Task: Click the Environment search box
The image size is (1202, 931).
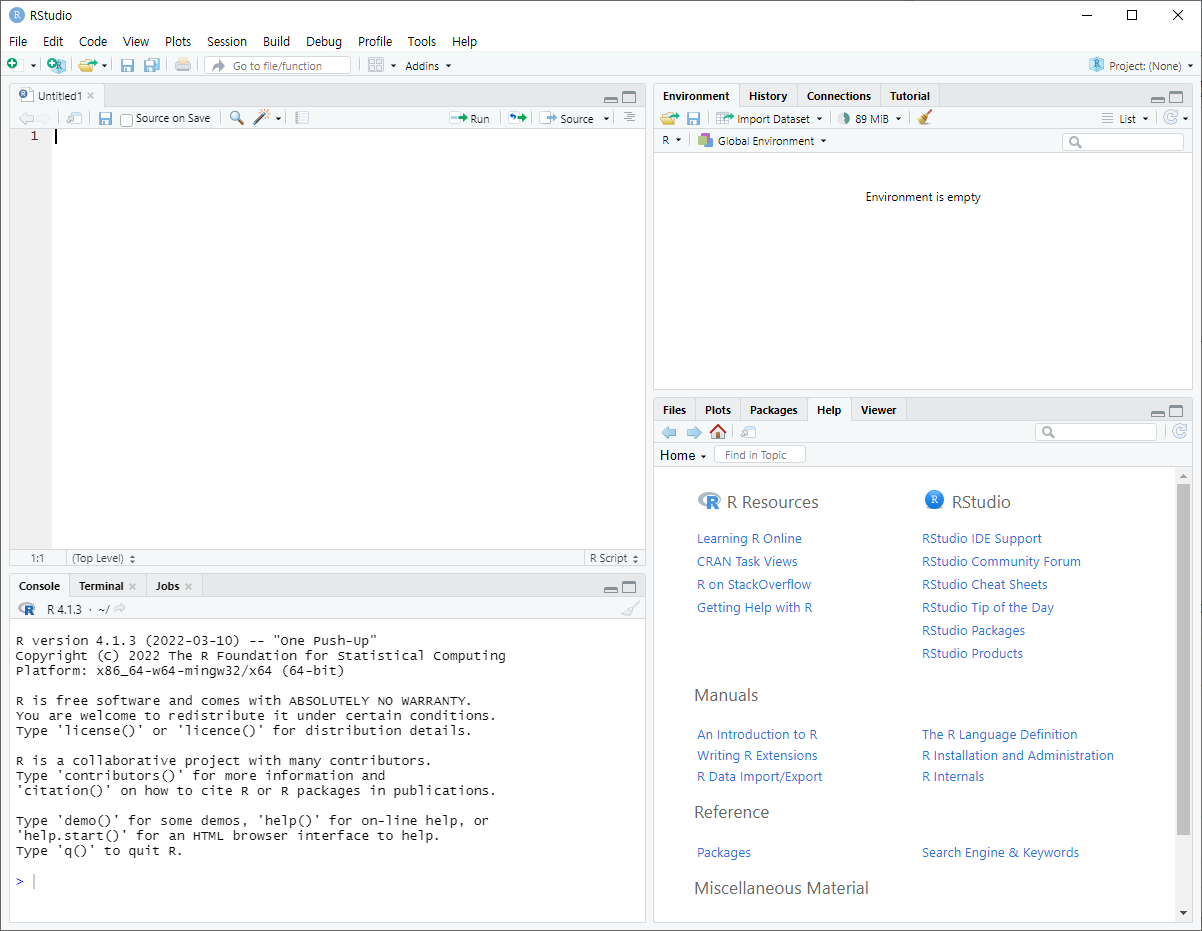Action: tap(1123, 142)
